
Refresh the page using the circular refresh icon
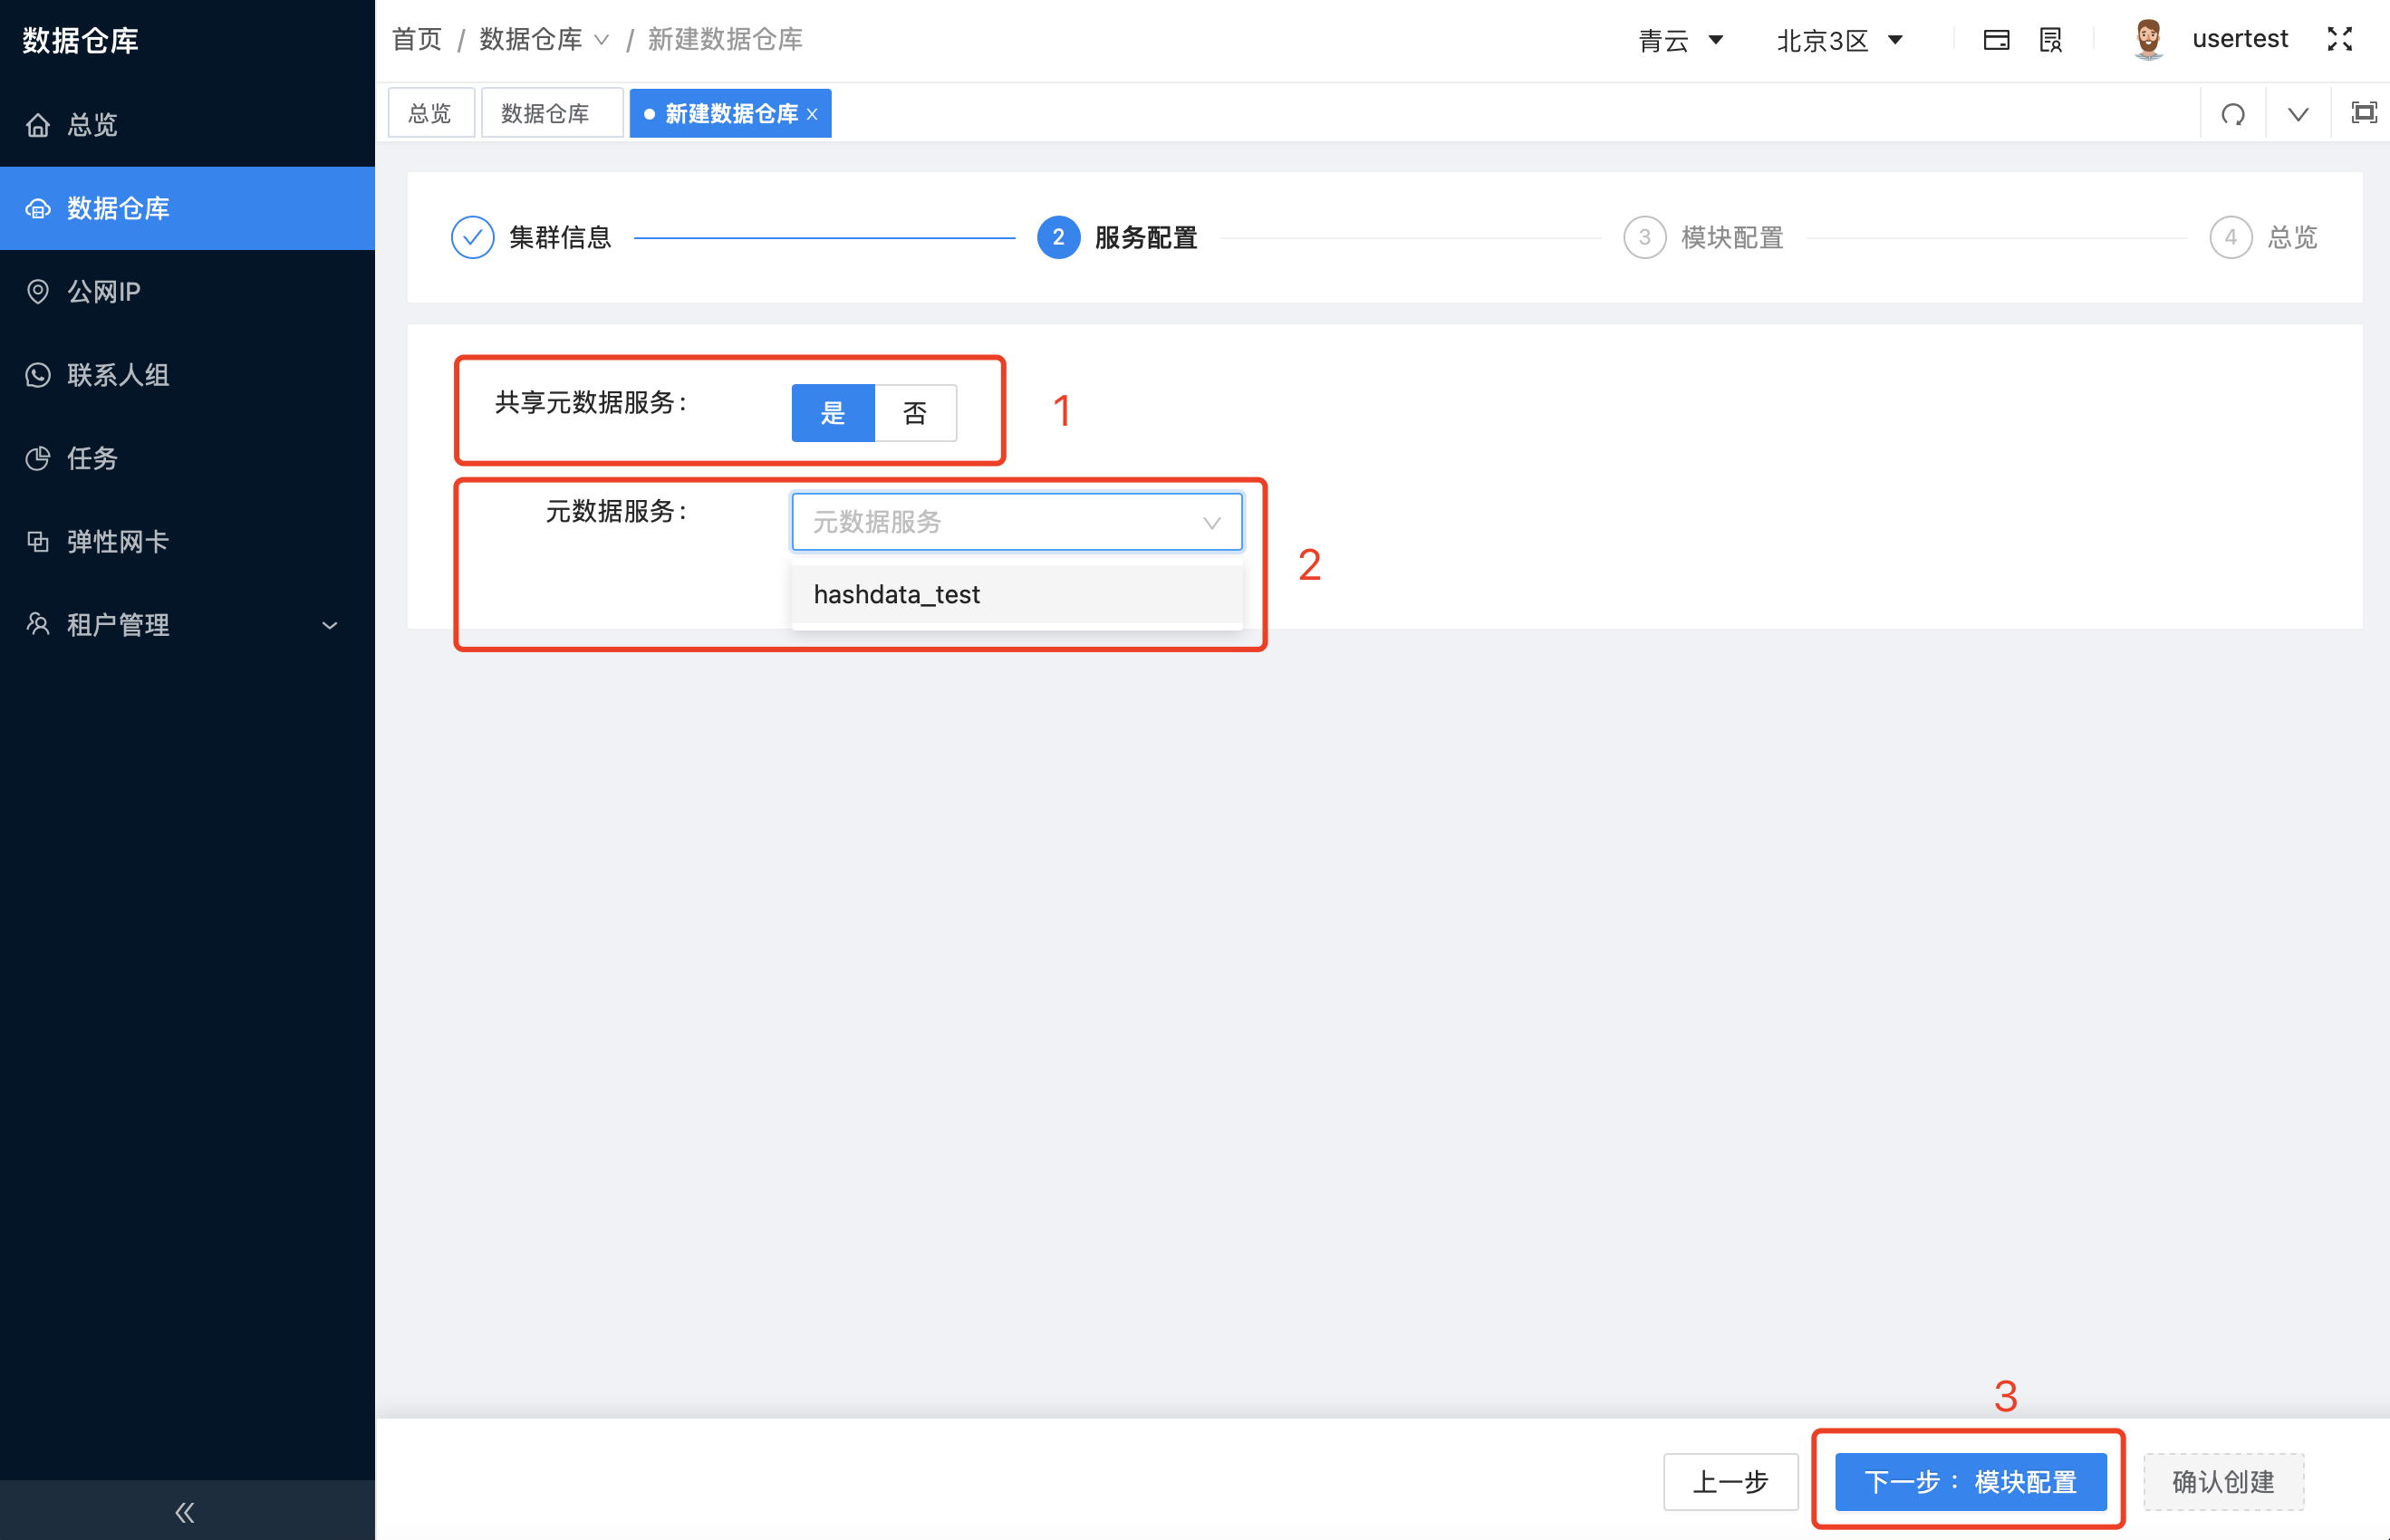tap(2232, 113)
